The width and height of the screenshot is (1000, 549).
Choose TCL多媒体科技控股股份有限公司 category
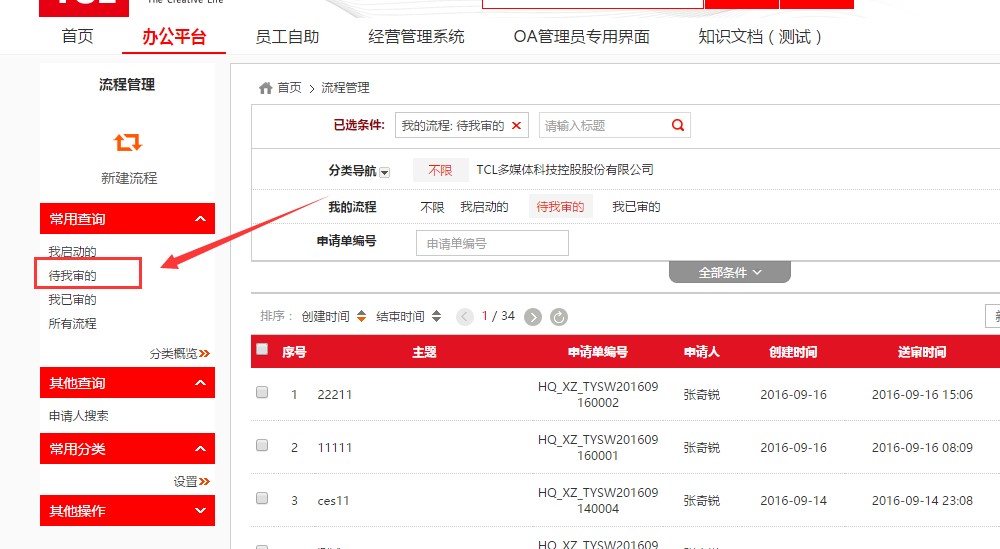[x=565, y=170]
